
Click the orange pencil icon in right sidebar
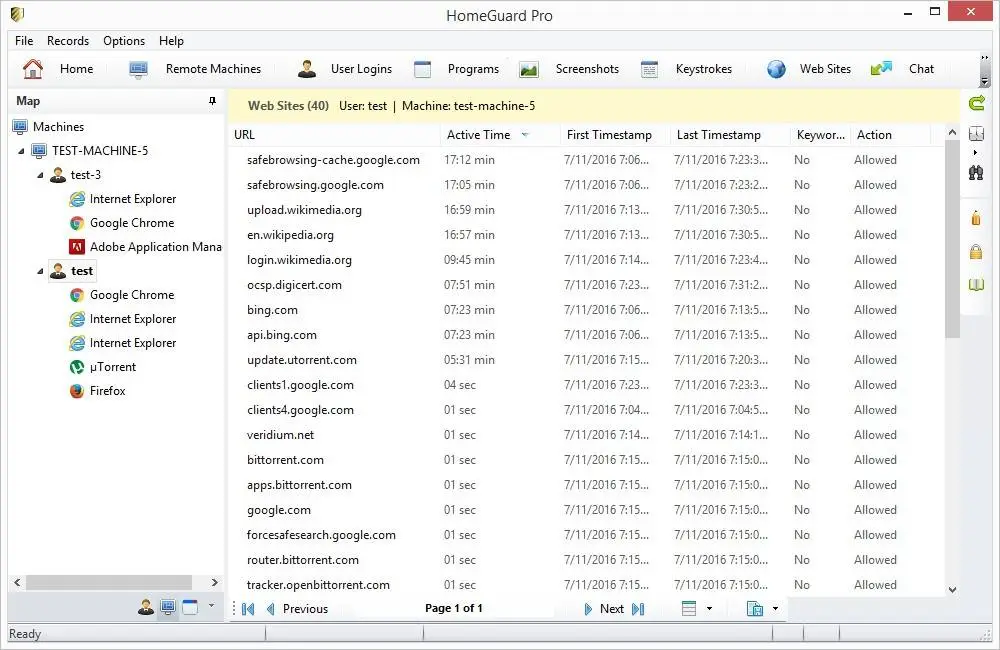[976, 218]
